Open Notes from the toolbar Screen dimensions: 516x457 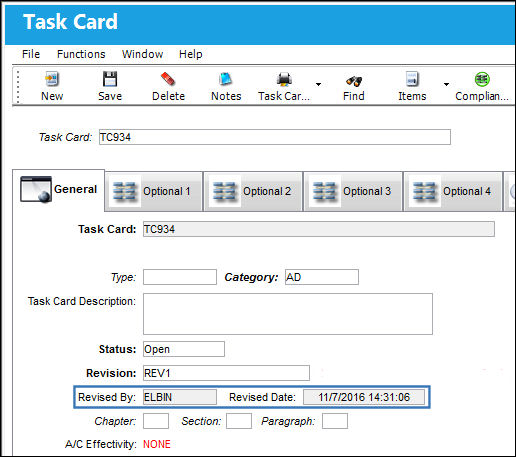point(226,79)
